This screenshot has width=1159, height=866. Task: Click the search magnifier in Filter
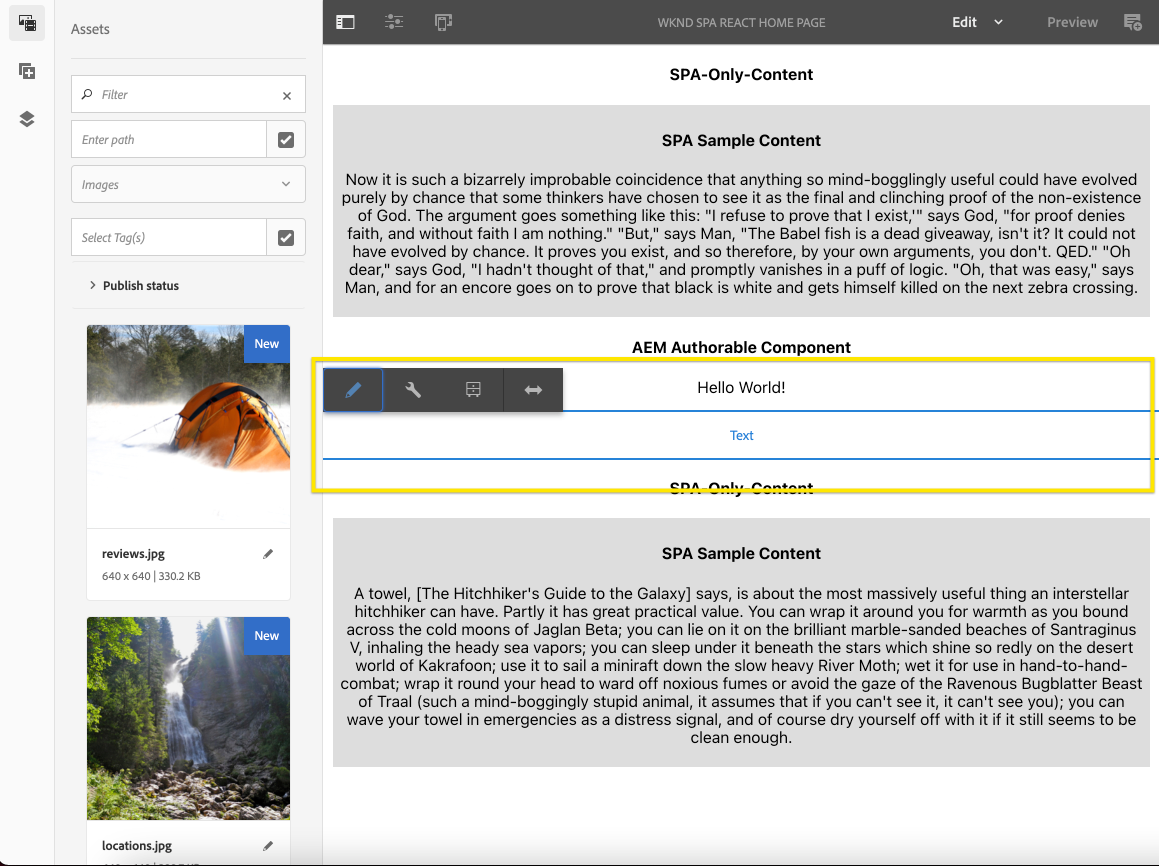coord(87,94)
